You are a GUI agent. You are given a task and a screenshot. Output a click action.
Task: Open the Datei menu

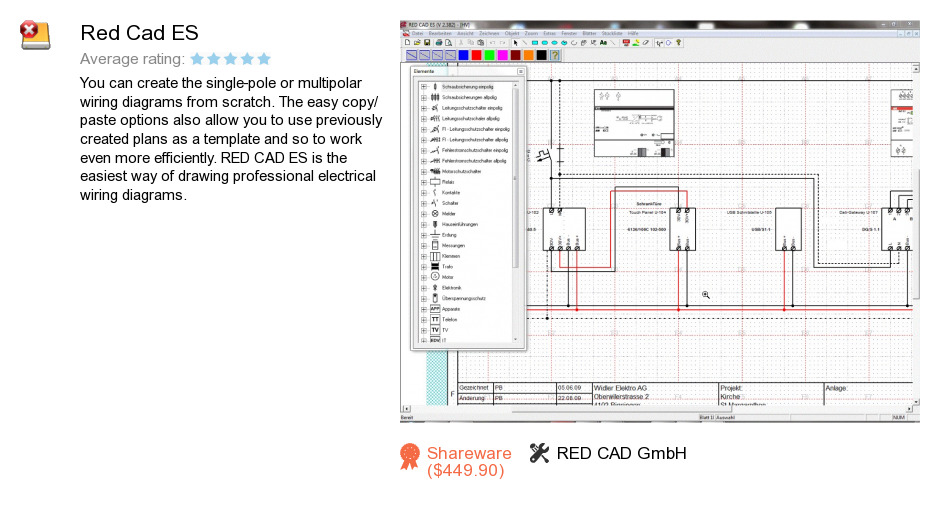click(417, 34)
